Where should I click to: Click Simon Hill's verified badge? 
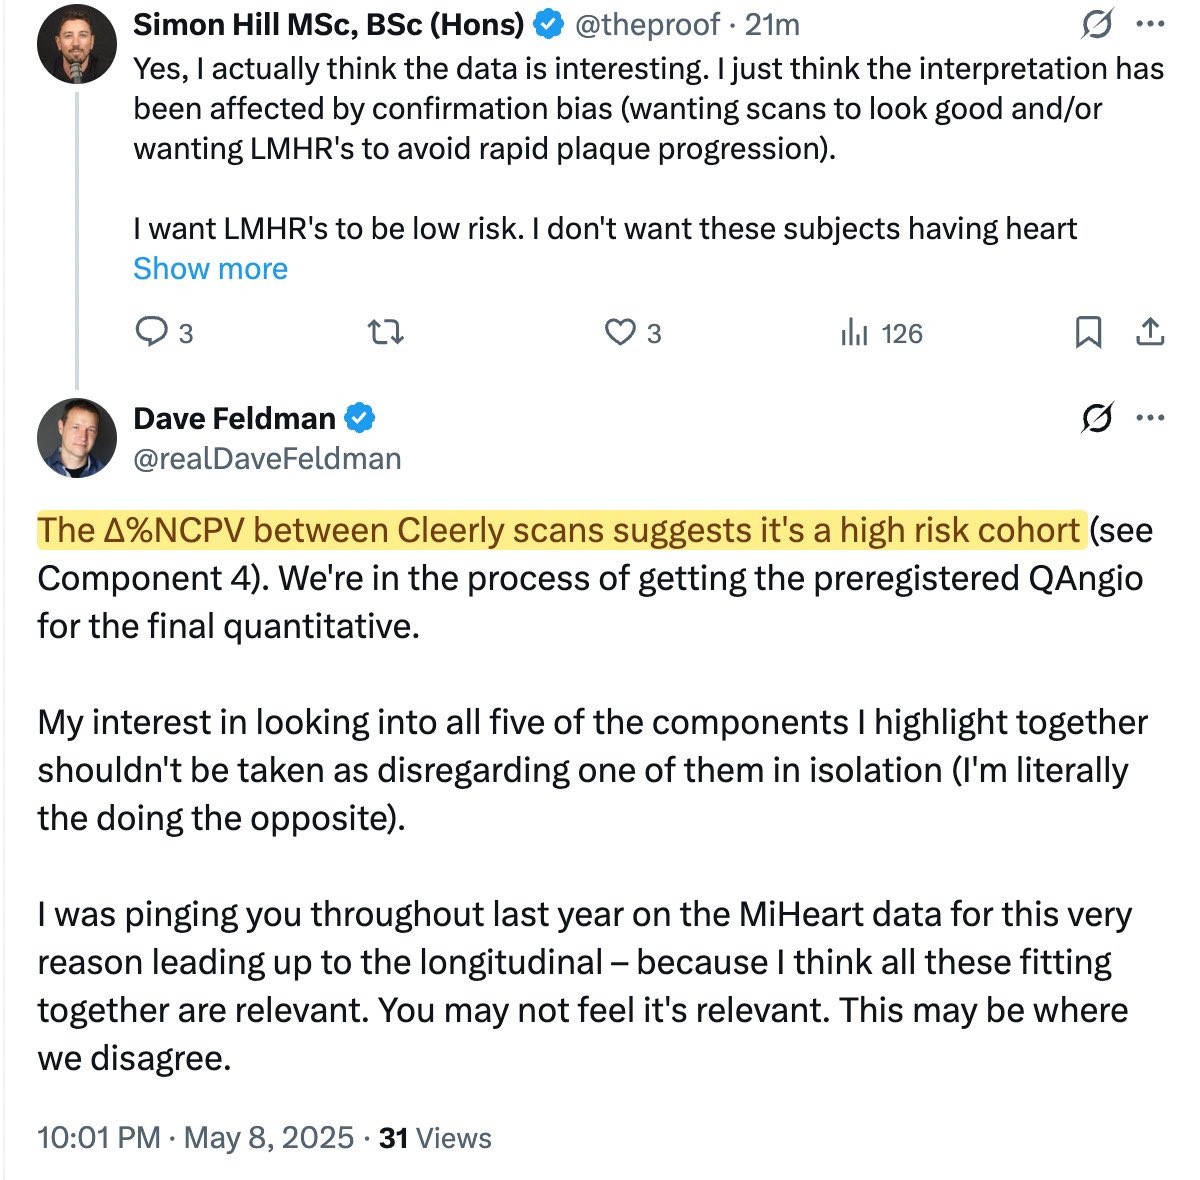click(547, 25)
